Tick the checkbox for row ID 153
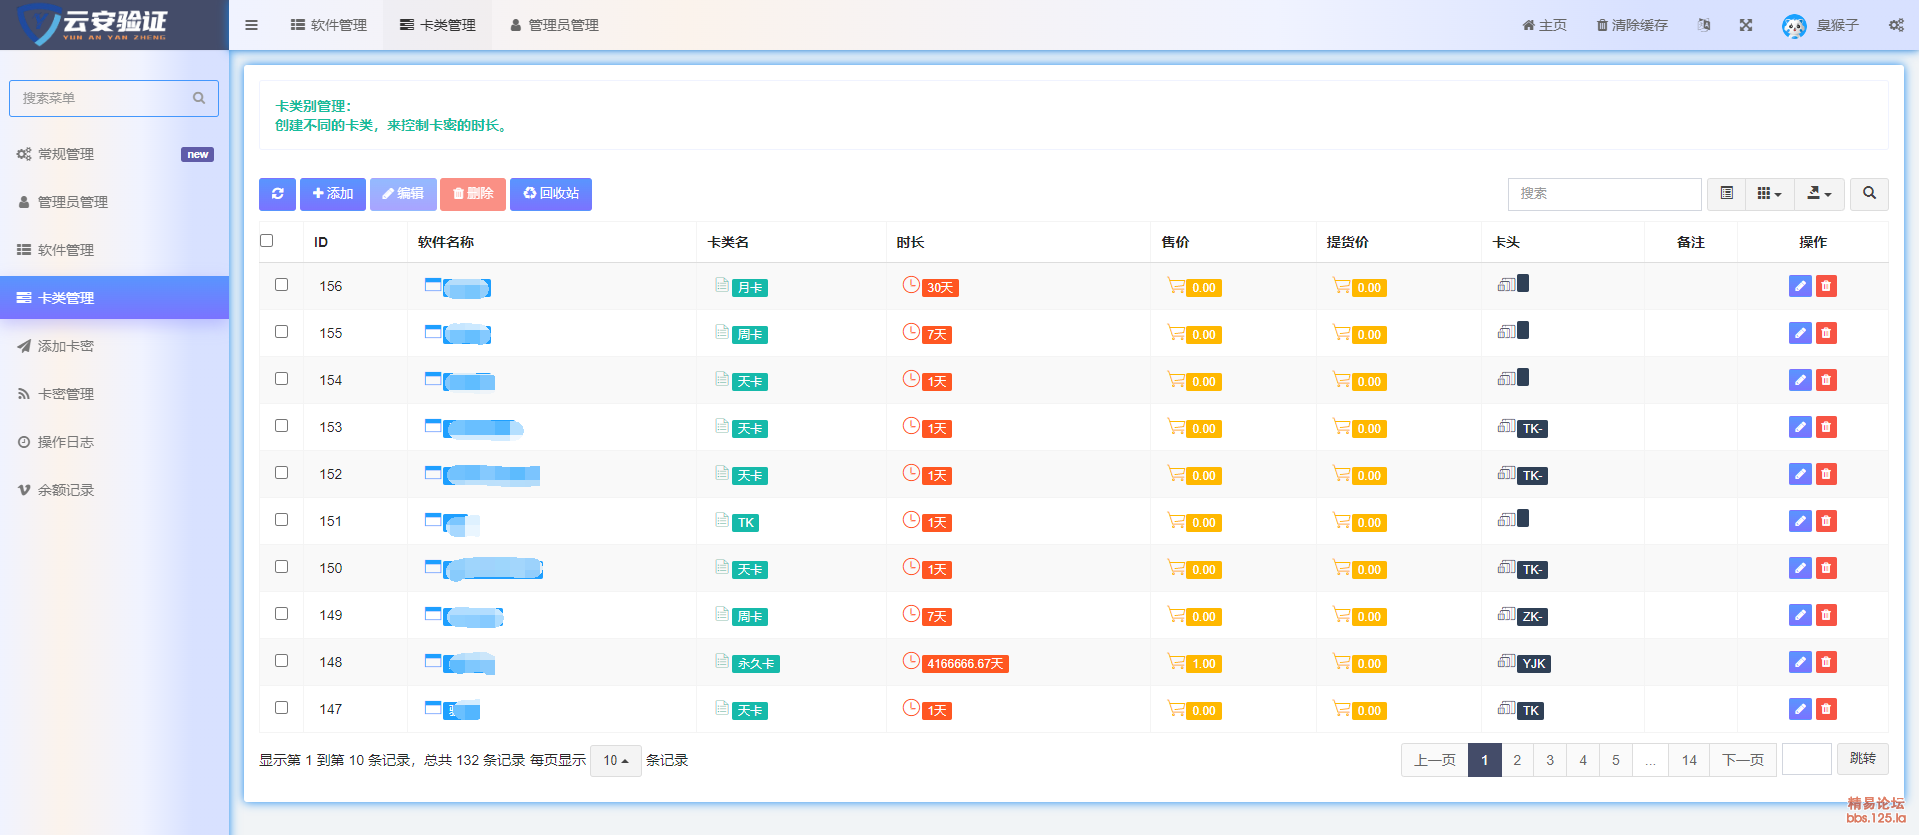The width and height of the screenshot is (1919, 835). pos(282,426)
